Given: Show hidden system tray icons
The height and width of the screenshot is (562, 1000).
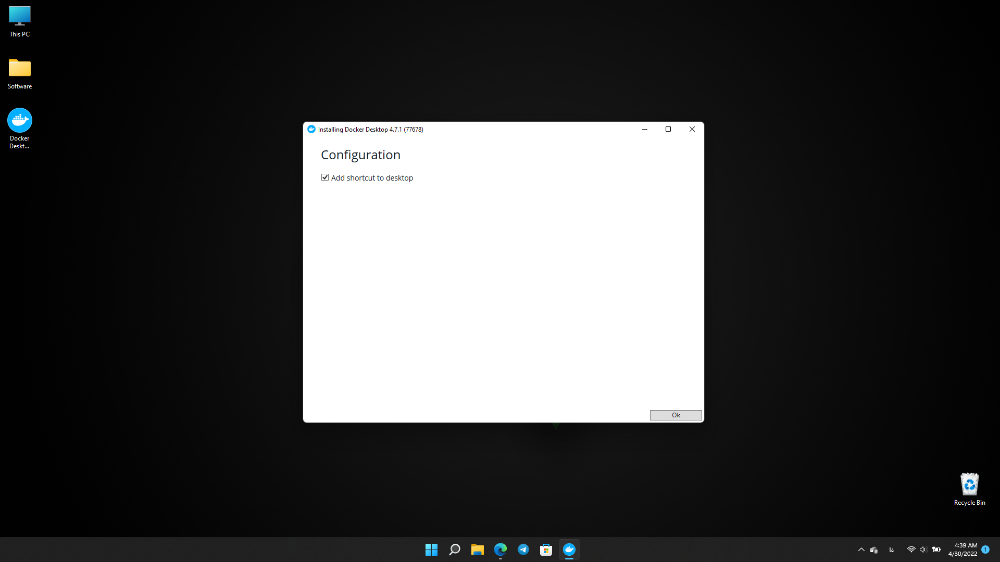Looking at the screenshot, I should (x=861, y=550).
